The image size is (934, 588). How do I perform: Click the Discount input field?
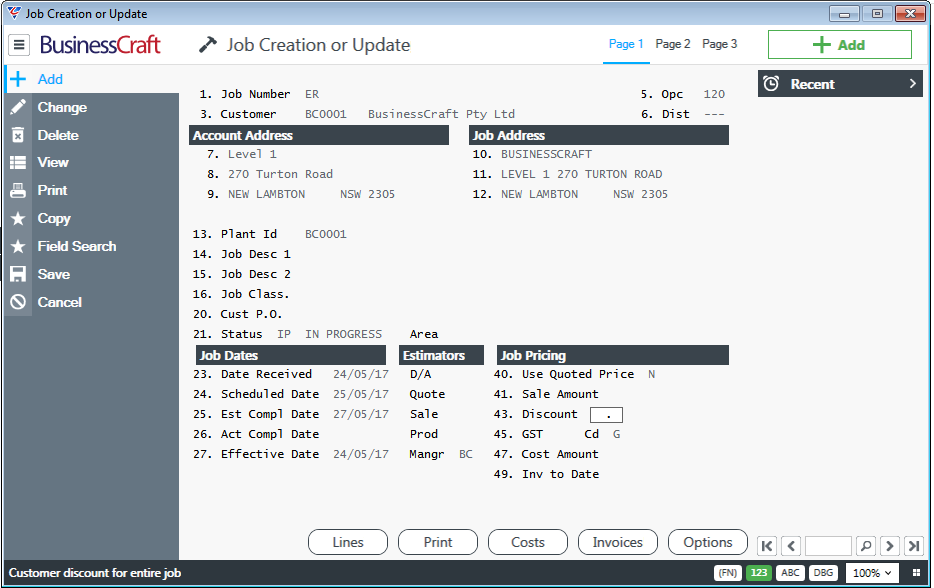[606, 415]
